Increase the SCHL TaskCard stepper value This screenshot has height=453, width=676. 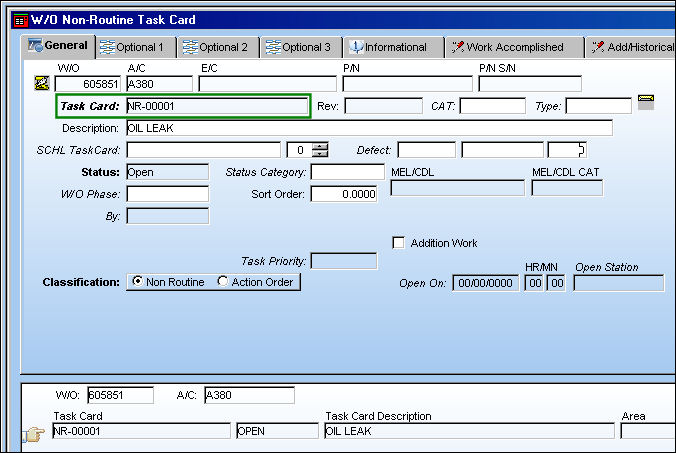click(320, 147)
